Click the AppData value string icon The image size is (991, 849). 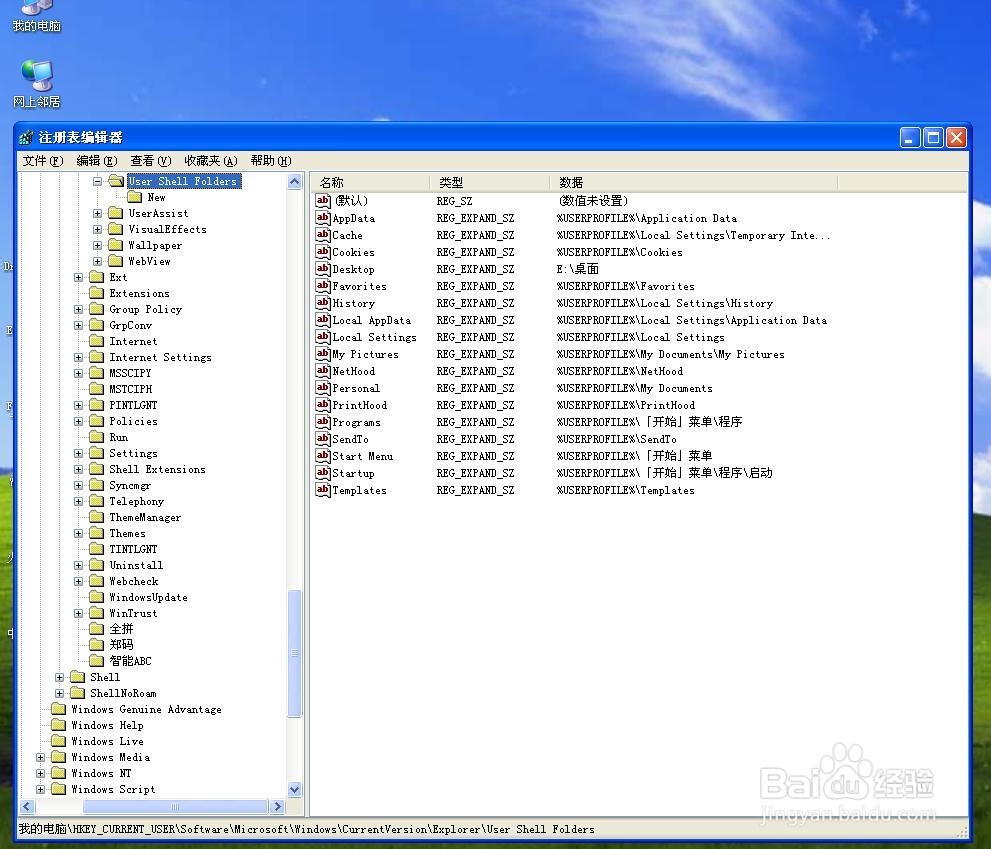[x=323, y=218]
